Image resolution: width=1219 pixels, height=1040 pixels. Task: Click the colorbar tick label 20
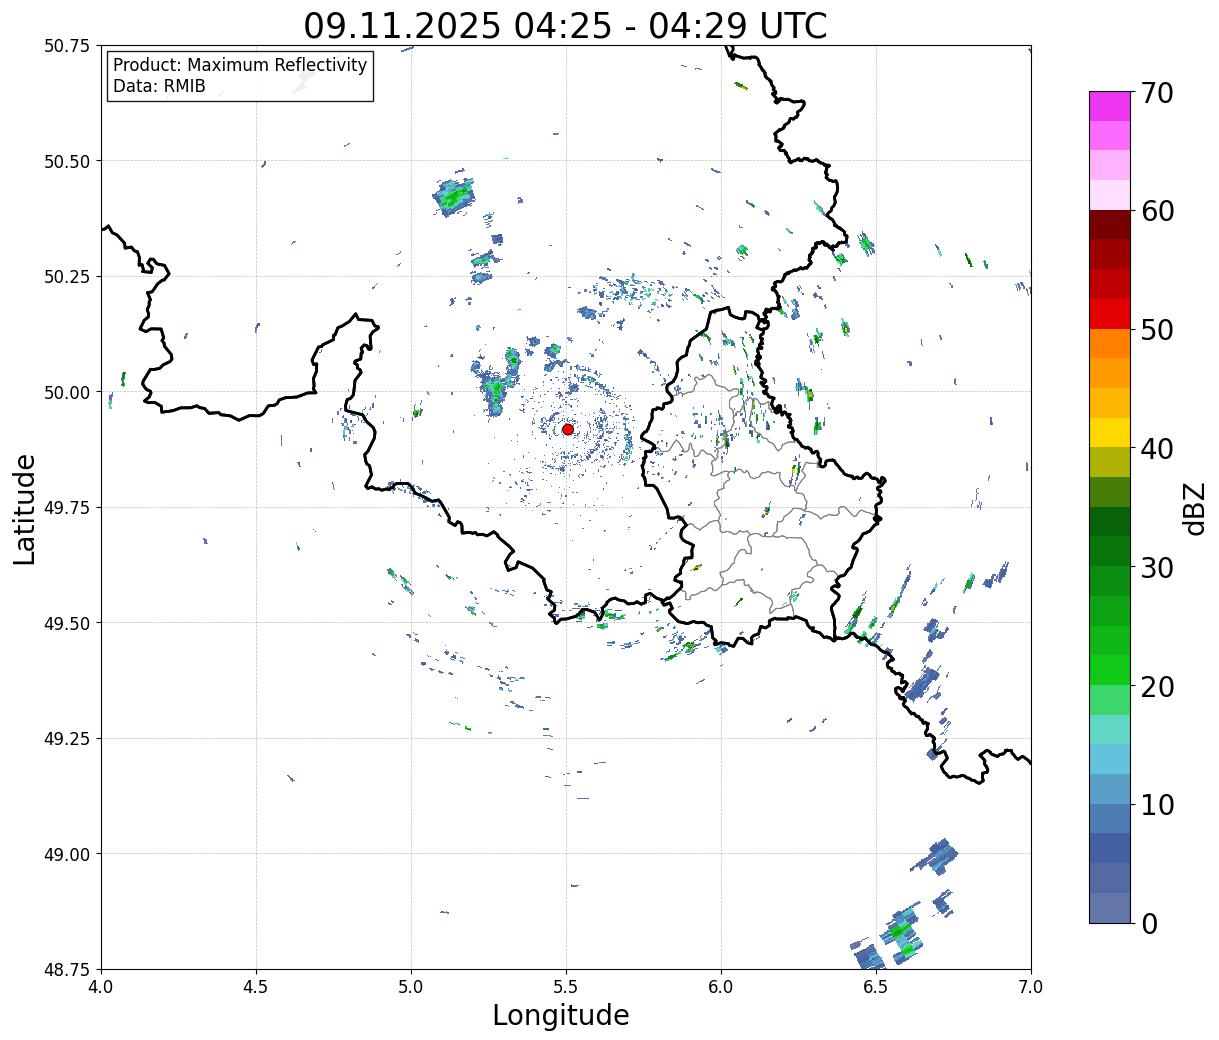point(1157,686)
